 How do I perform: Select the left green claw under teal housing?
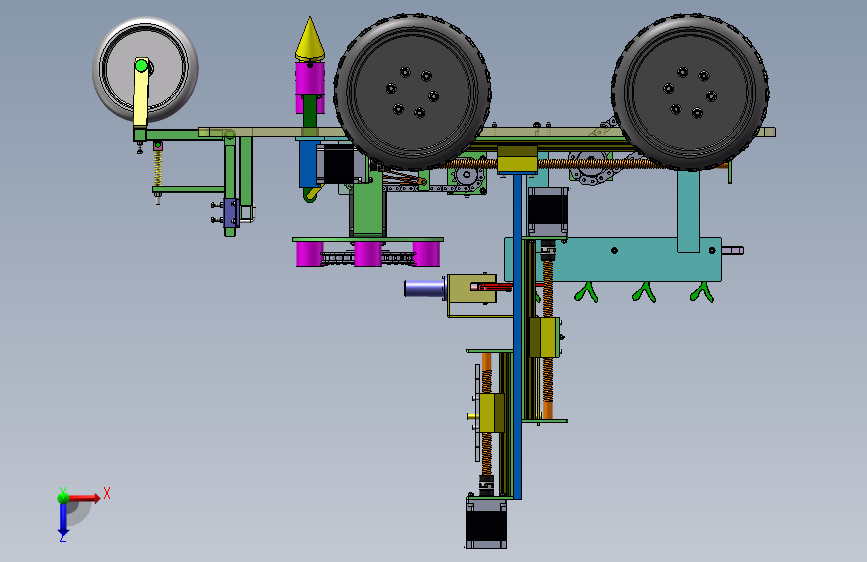(x=586, y=292)
